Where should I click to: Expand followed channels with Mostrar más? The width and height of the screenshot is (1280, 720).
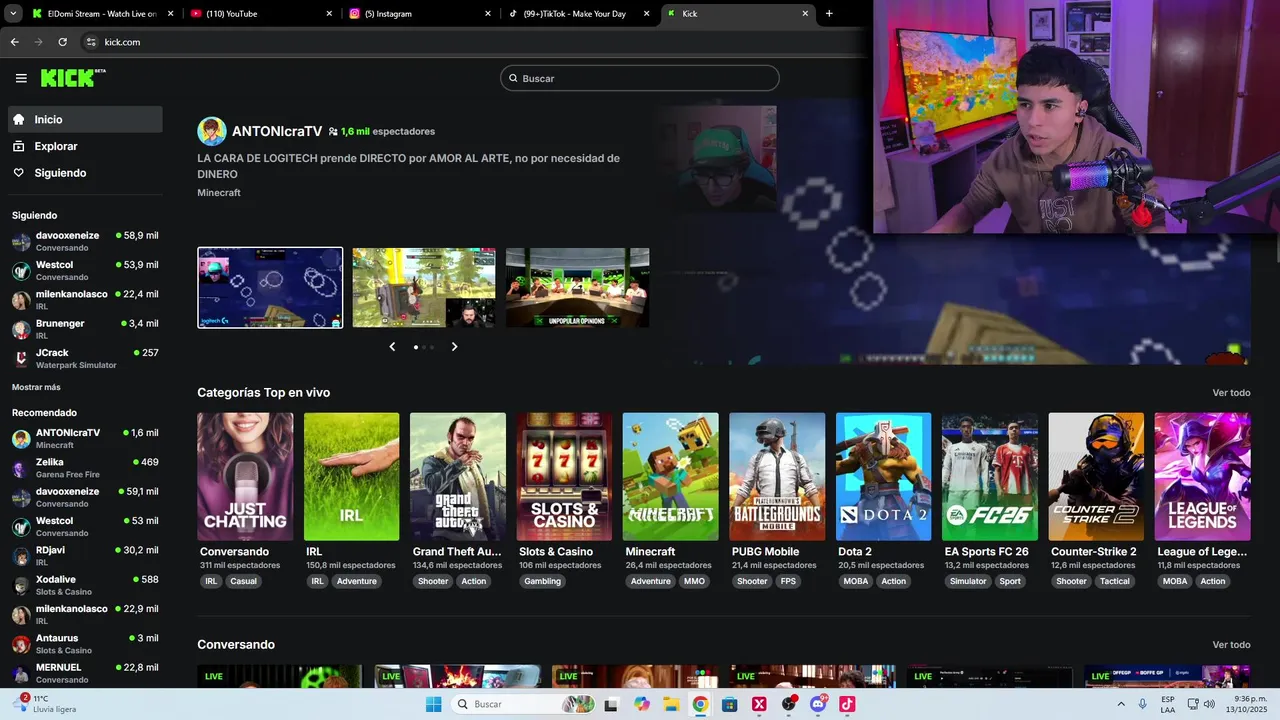coord(36,387)
